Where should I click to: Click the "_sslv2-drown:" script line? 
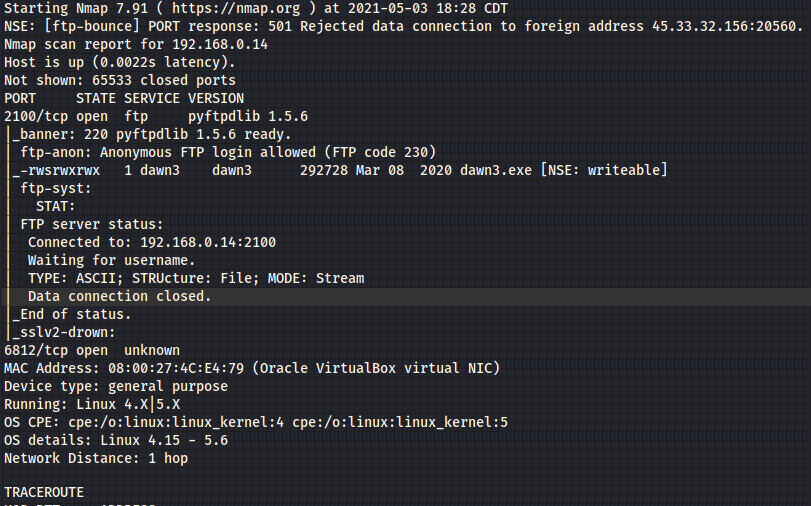64,333
